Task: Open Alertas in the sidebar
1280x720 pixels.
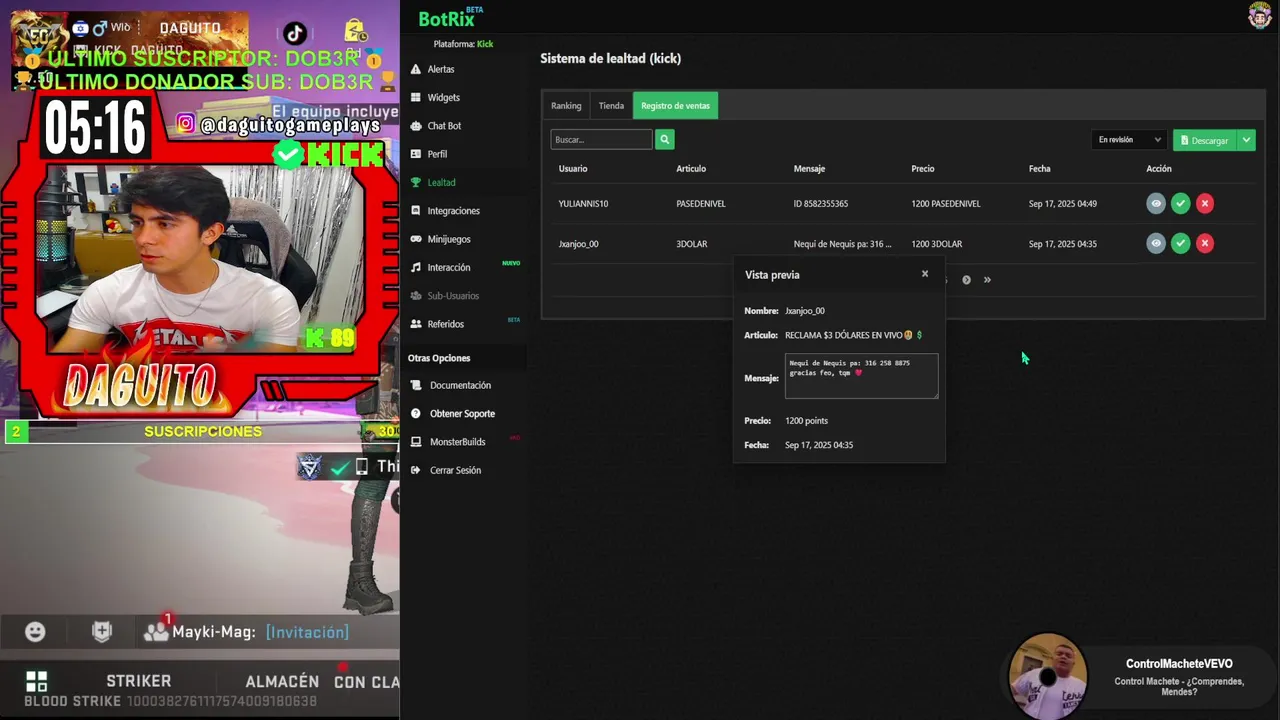Action: pos(440,69)
